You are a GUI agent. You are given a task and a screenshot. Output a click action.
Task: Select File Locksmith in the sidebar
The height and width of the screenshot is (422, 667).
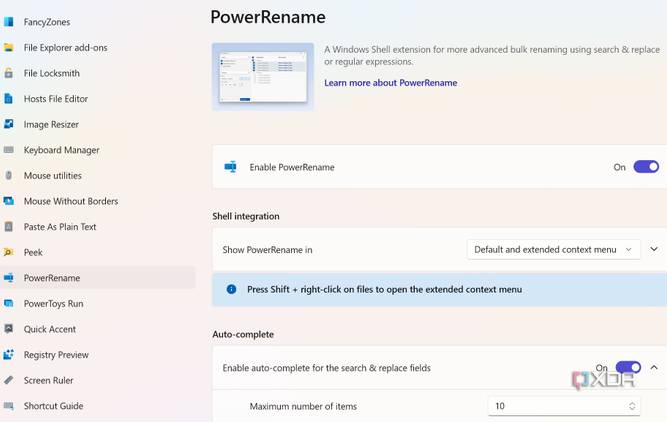pos(51,73)
